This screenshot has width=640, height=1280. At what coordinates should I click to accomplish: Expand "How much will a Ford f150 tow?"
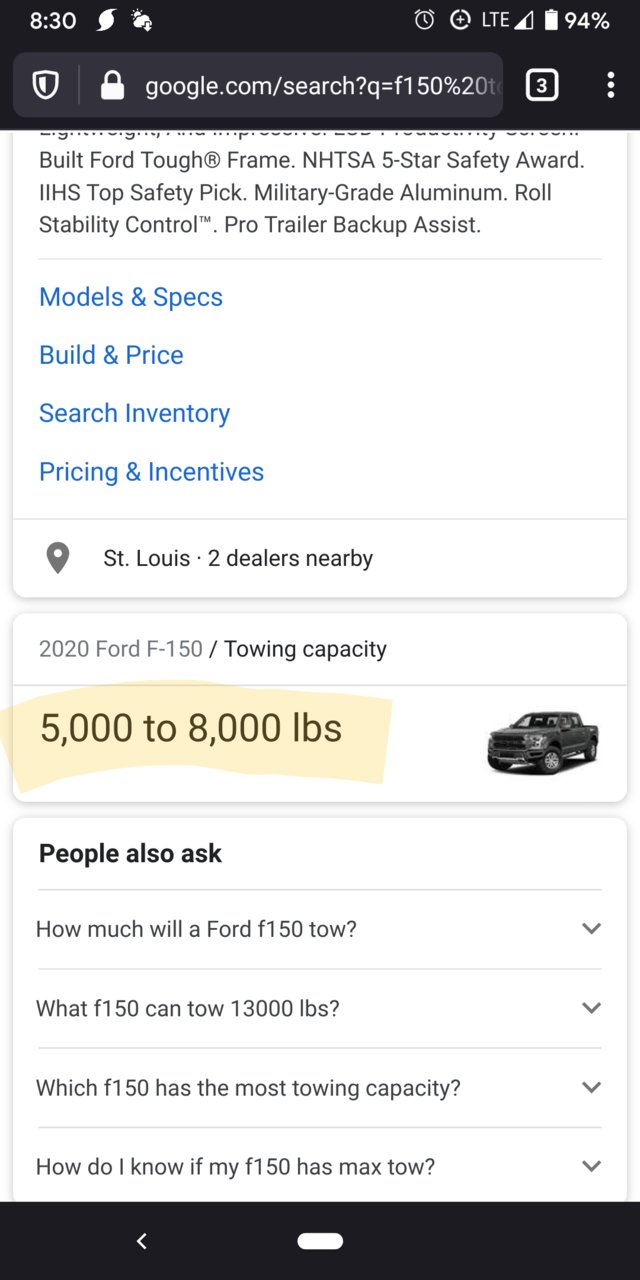(x=320, y=929)
